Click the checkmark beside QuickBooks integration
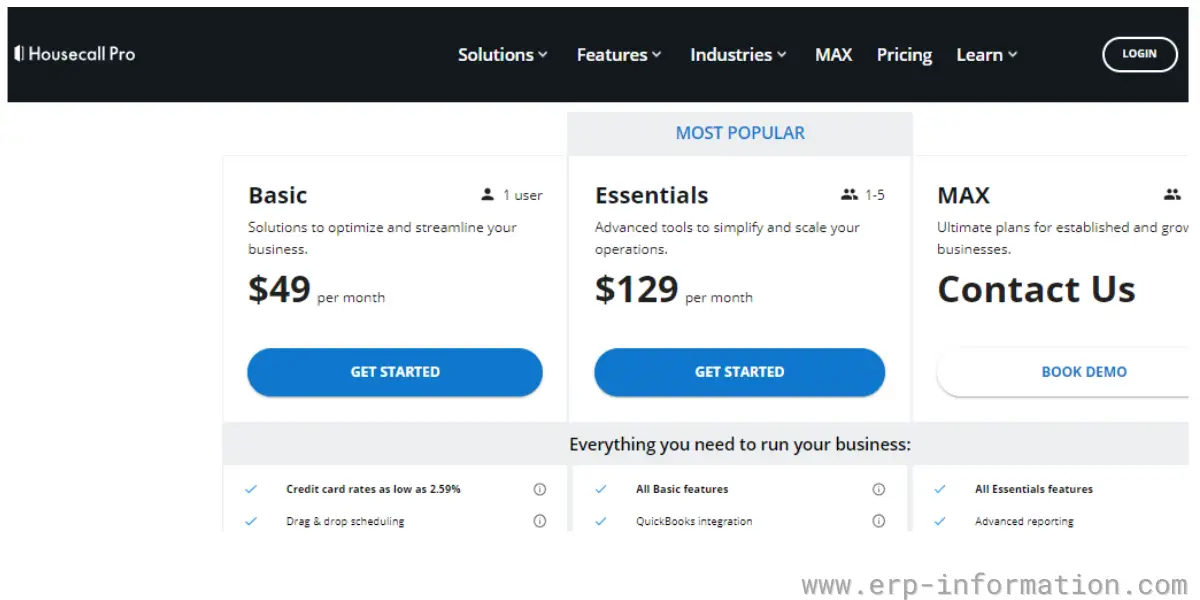Viewport: 1200px width, 600px height. tap(601, 521)
